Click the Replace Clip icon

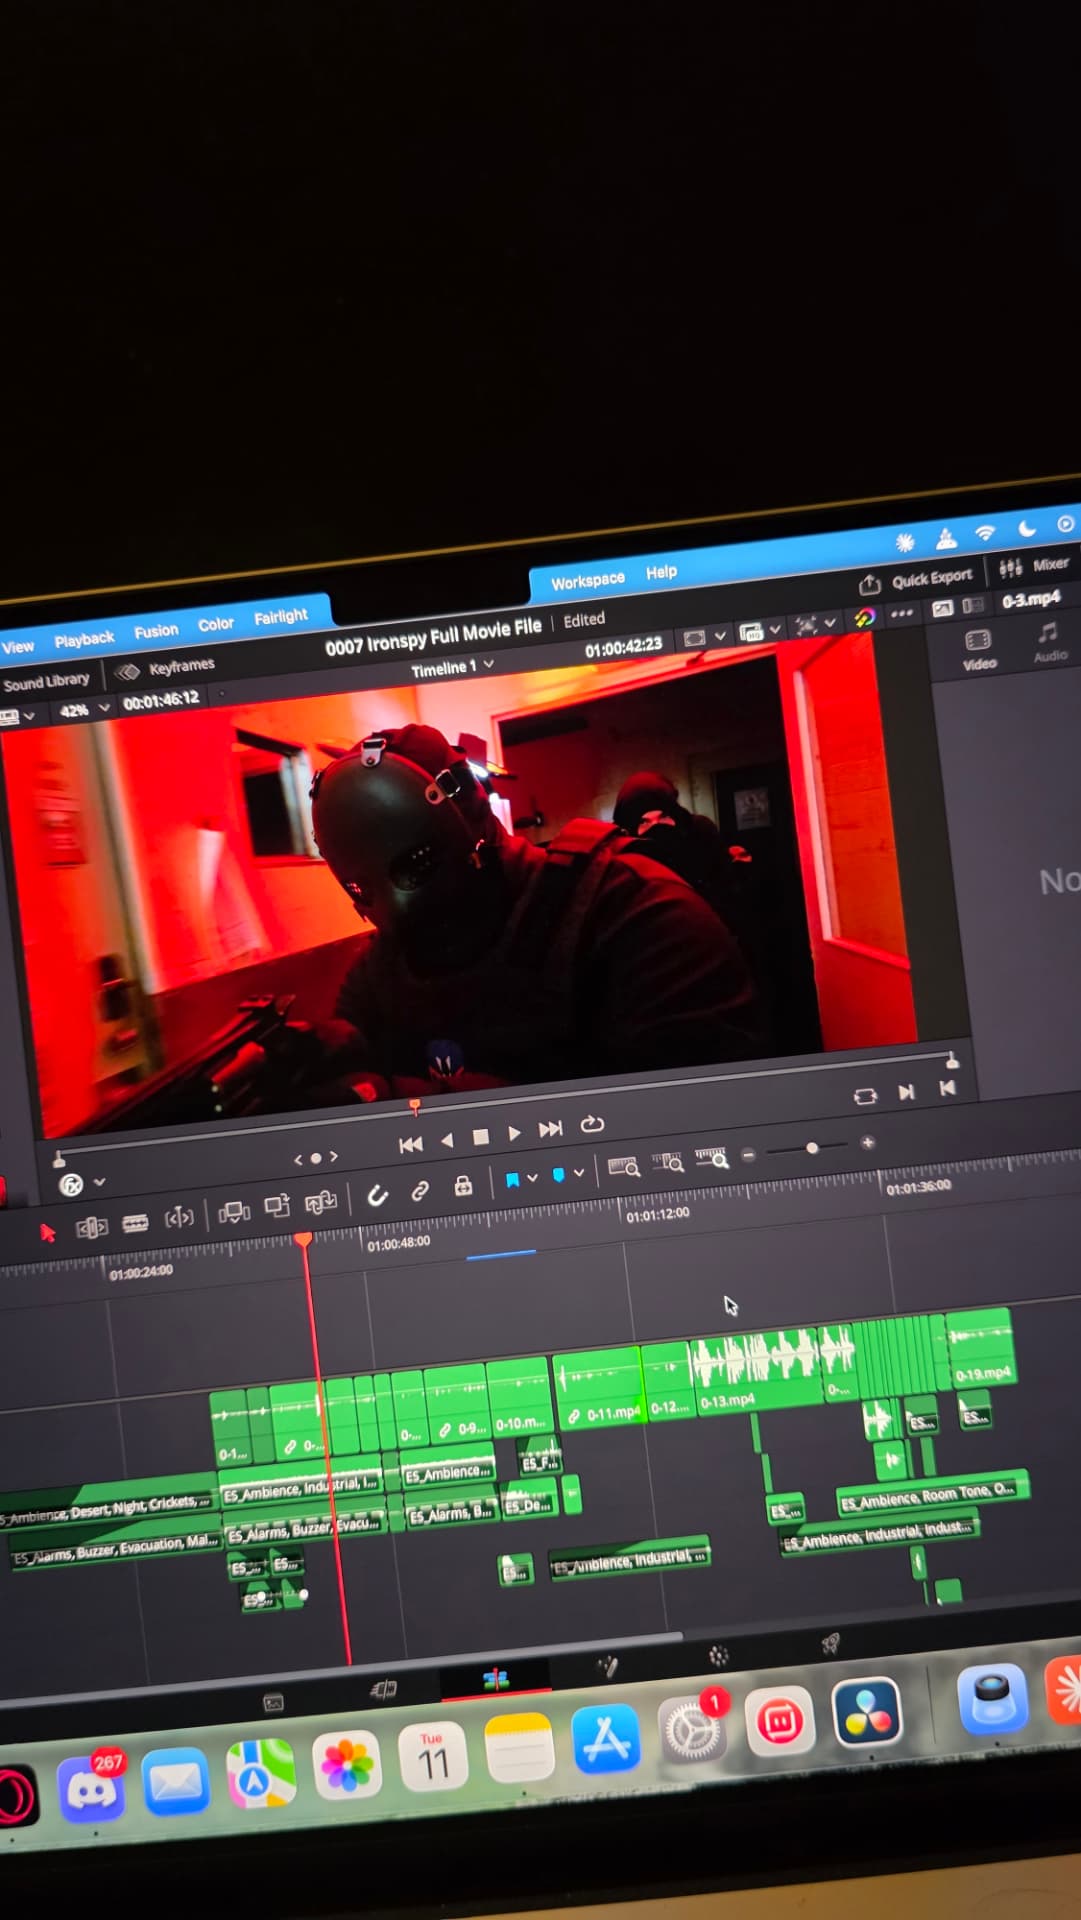pyautogui.click(x=321, y=1202)
